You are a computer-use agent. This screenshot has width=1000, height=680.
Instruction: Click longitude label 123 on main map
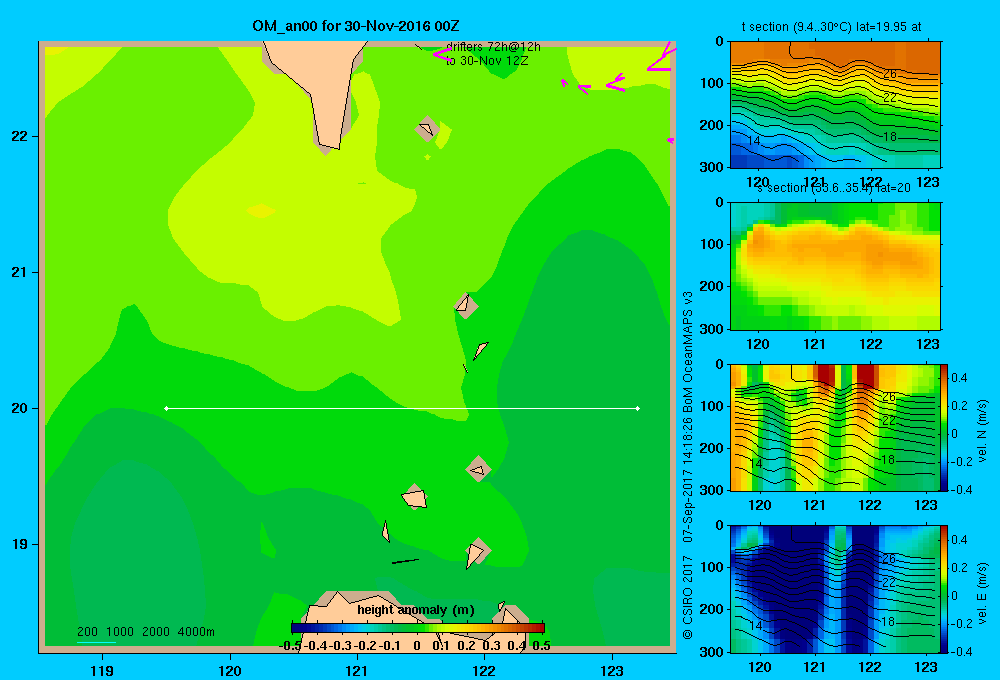coord(612,671)
